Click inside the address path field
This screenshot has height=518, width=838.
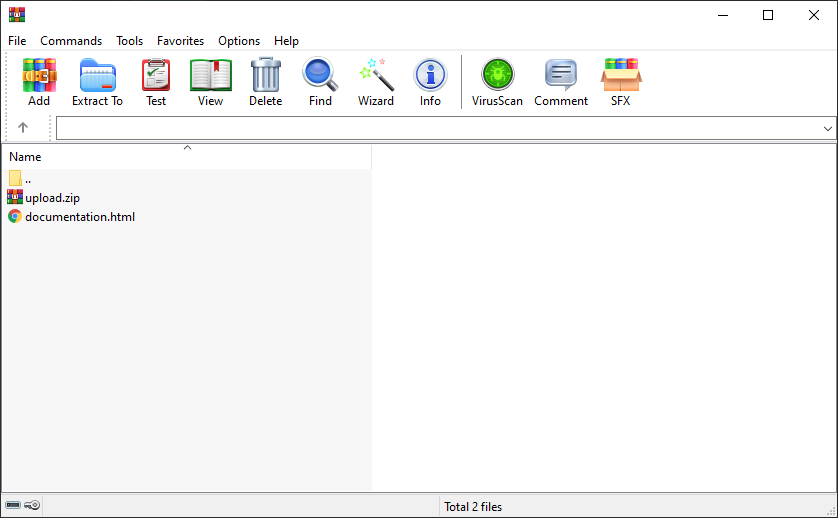[430, 129]
